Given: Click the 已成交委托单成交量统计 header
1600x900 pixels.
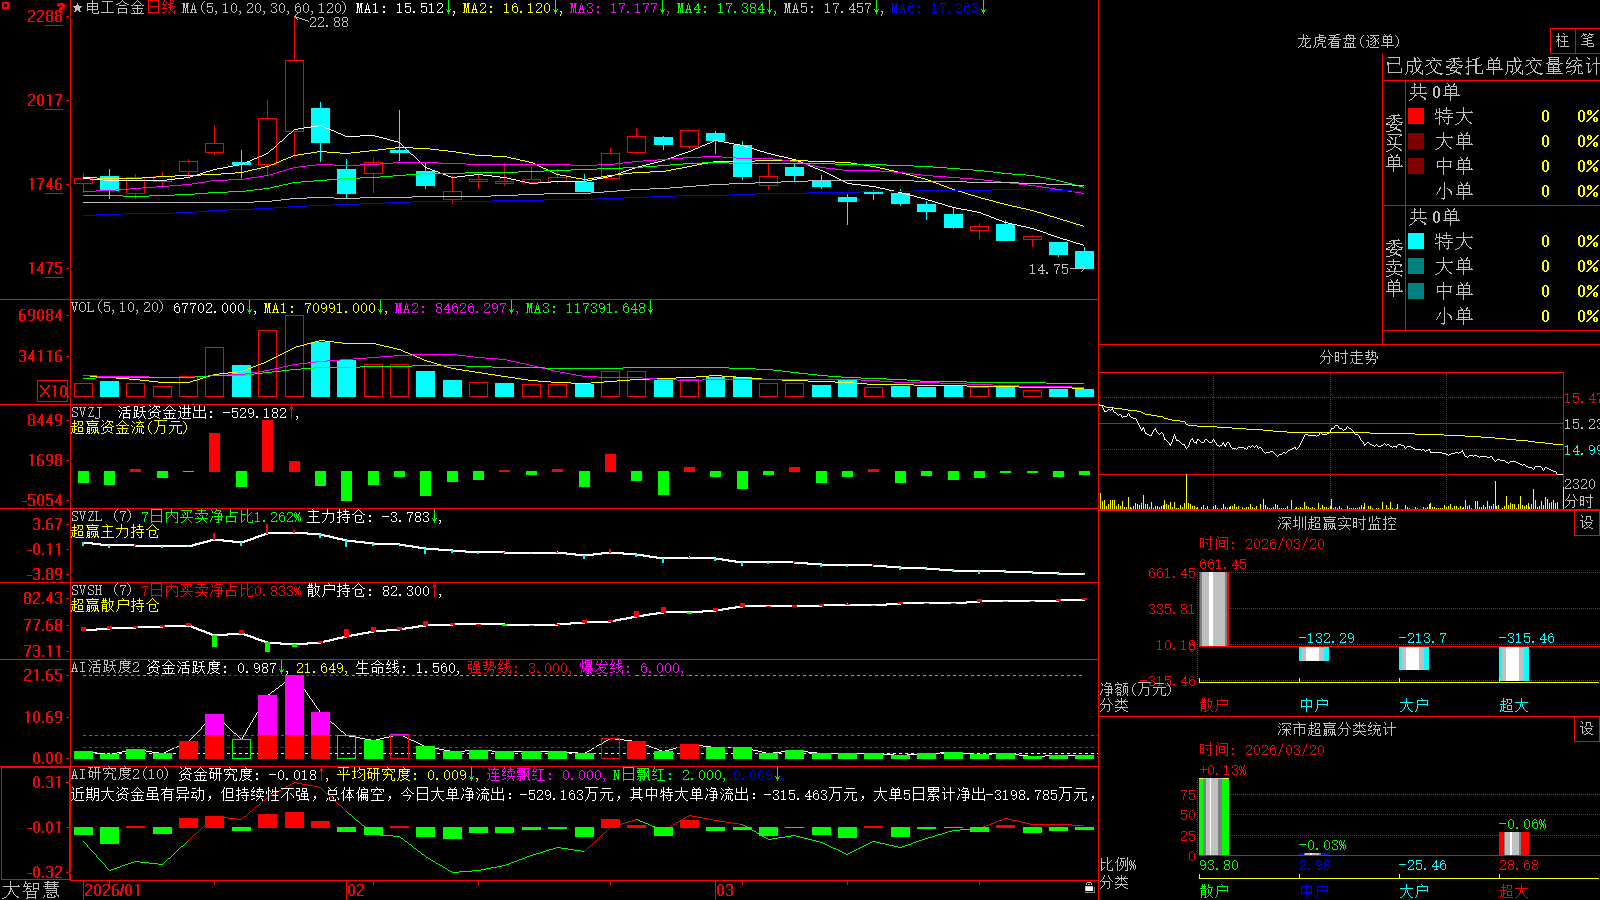Looking at the screenshot, I should pyautogui.click(x=1492, y=66).
